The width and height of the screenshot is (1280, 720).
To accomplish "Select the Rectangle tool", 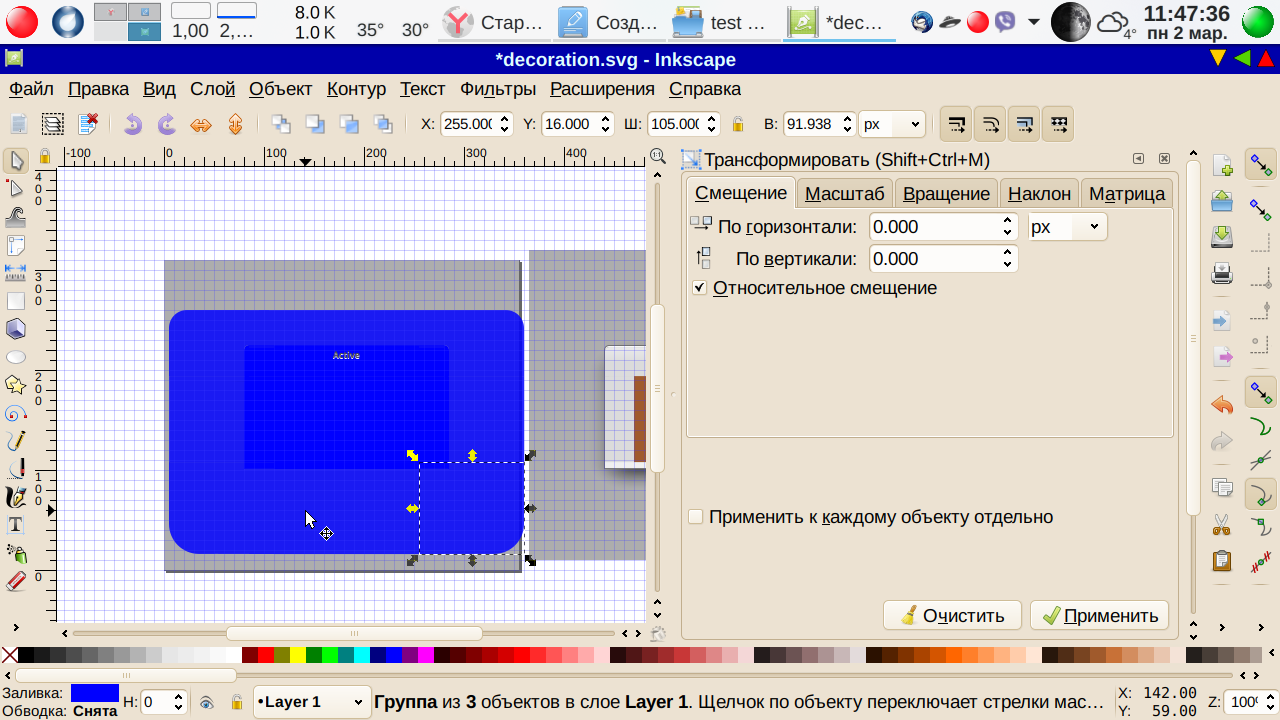I will click(x=16, y=300).
